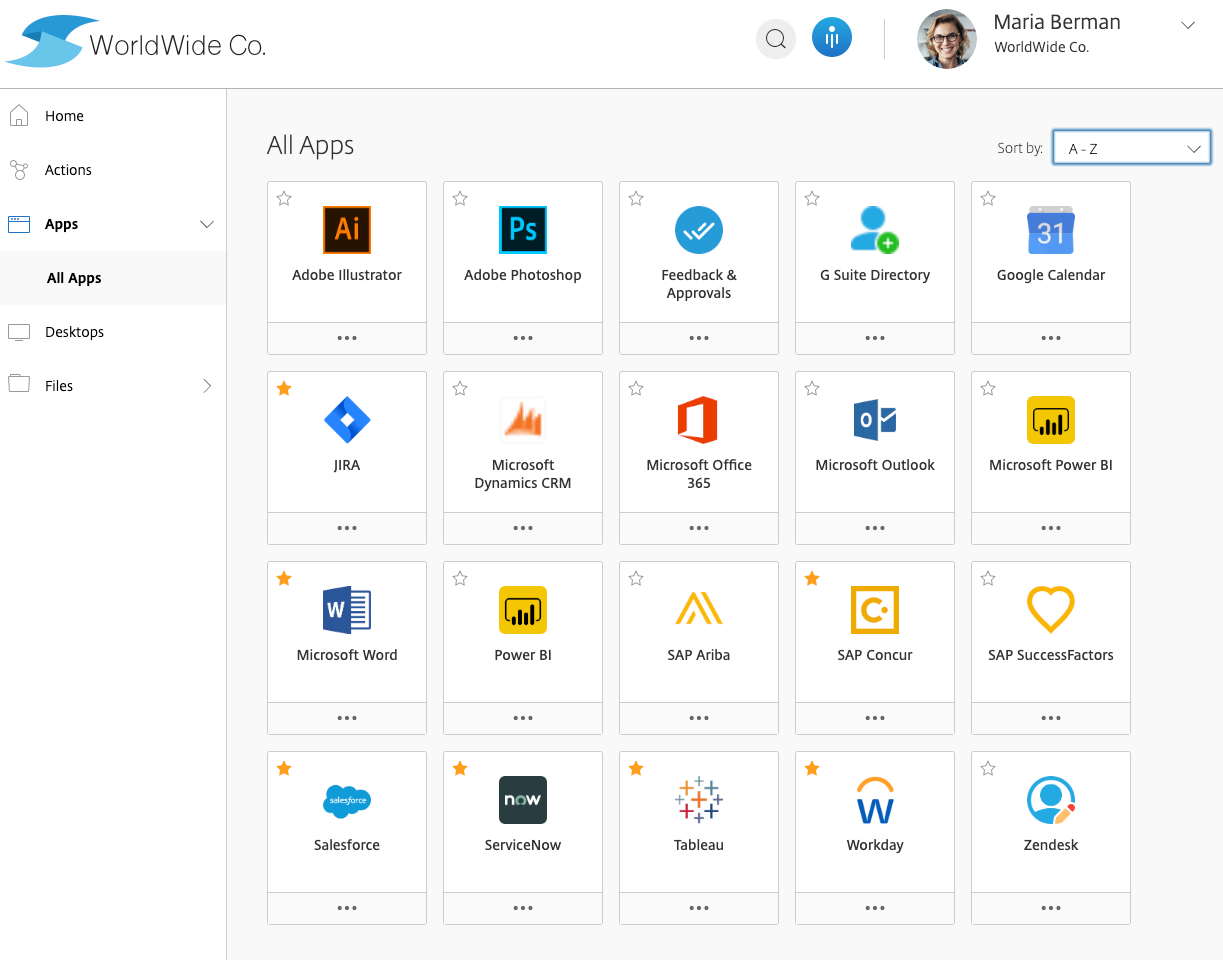Screen dimensions: 1223x960
Task: Expand the Files sidebar chevron
Action: 207,386
